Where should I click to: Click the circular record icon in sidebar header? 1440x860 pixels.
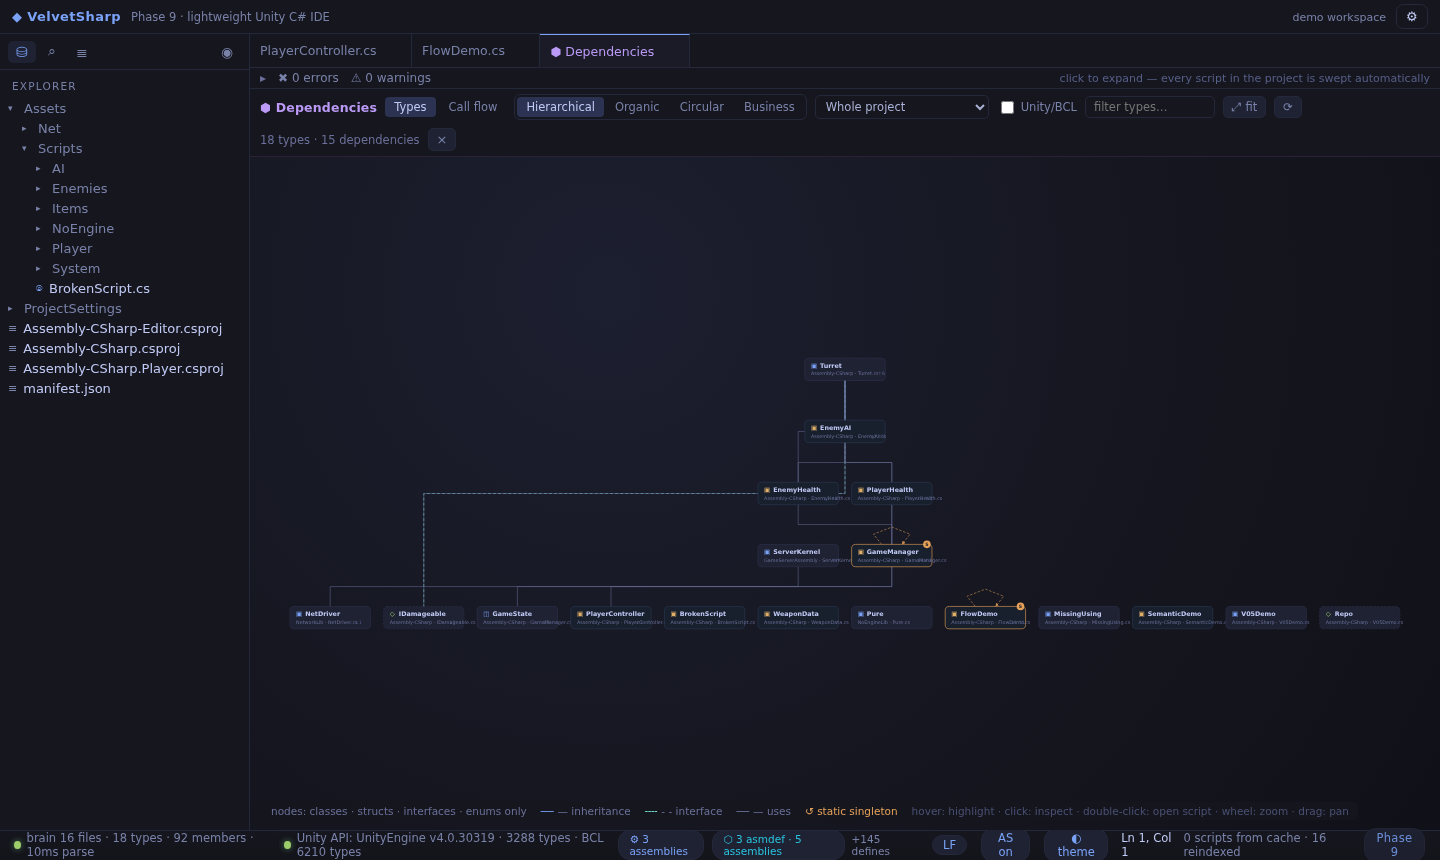click(x=227, y=52)
